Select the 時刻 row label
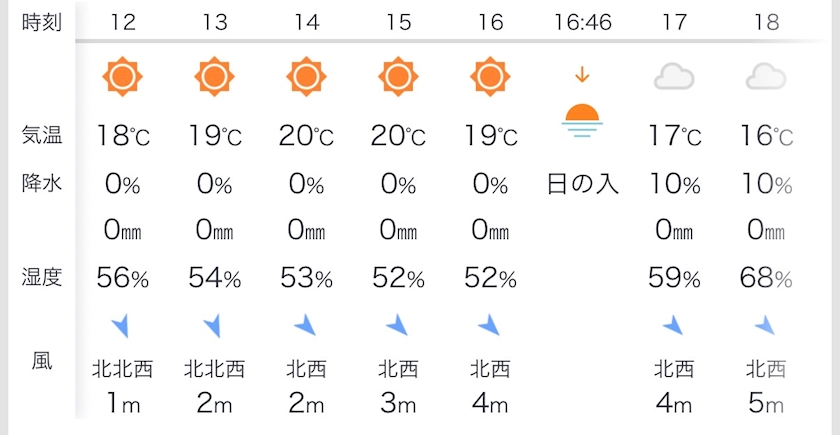The height and width of the screenshot is (435, 840). click(42, 22)
